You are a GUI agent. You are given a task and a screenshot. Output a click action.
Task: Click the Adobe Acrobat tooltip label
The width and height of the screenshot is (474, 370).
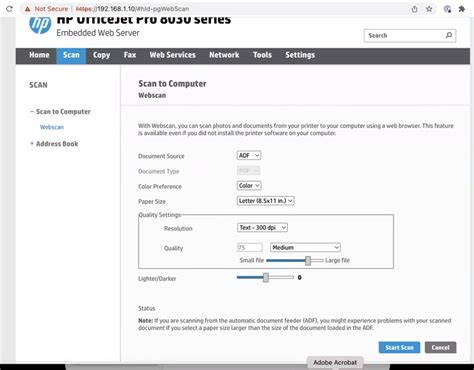pos(335,362)
